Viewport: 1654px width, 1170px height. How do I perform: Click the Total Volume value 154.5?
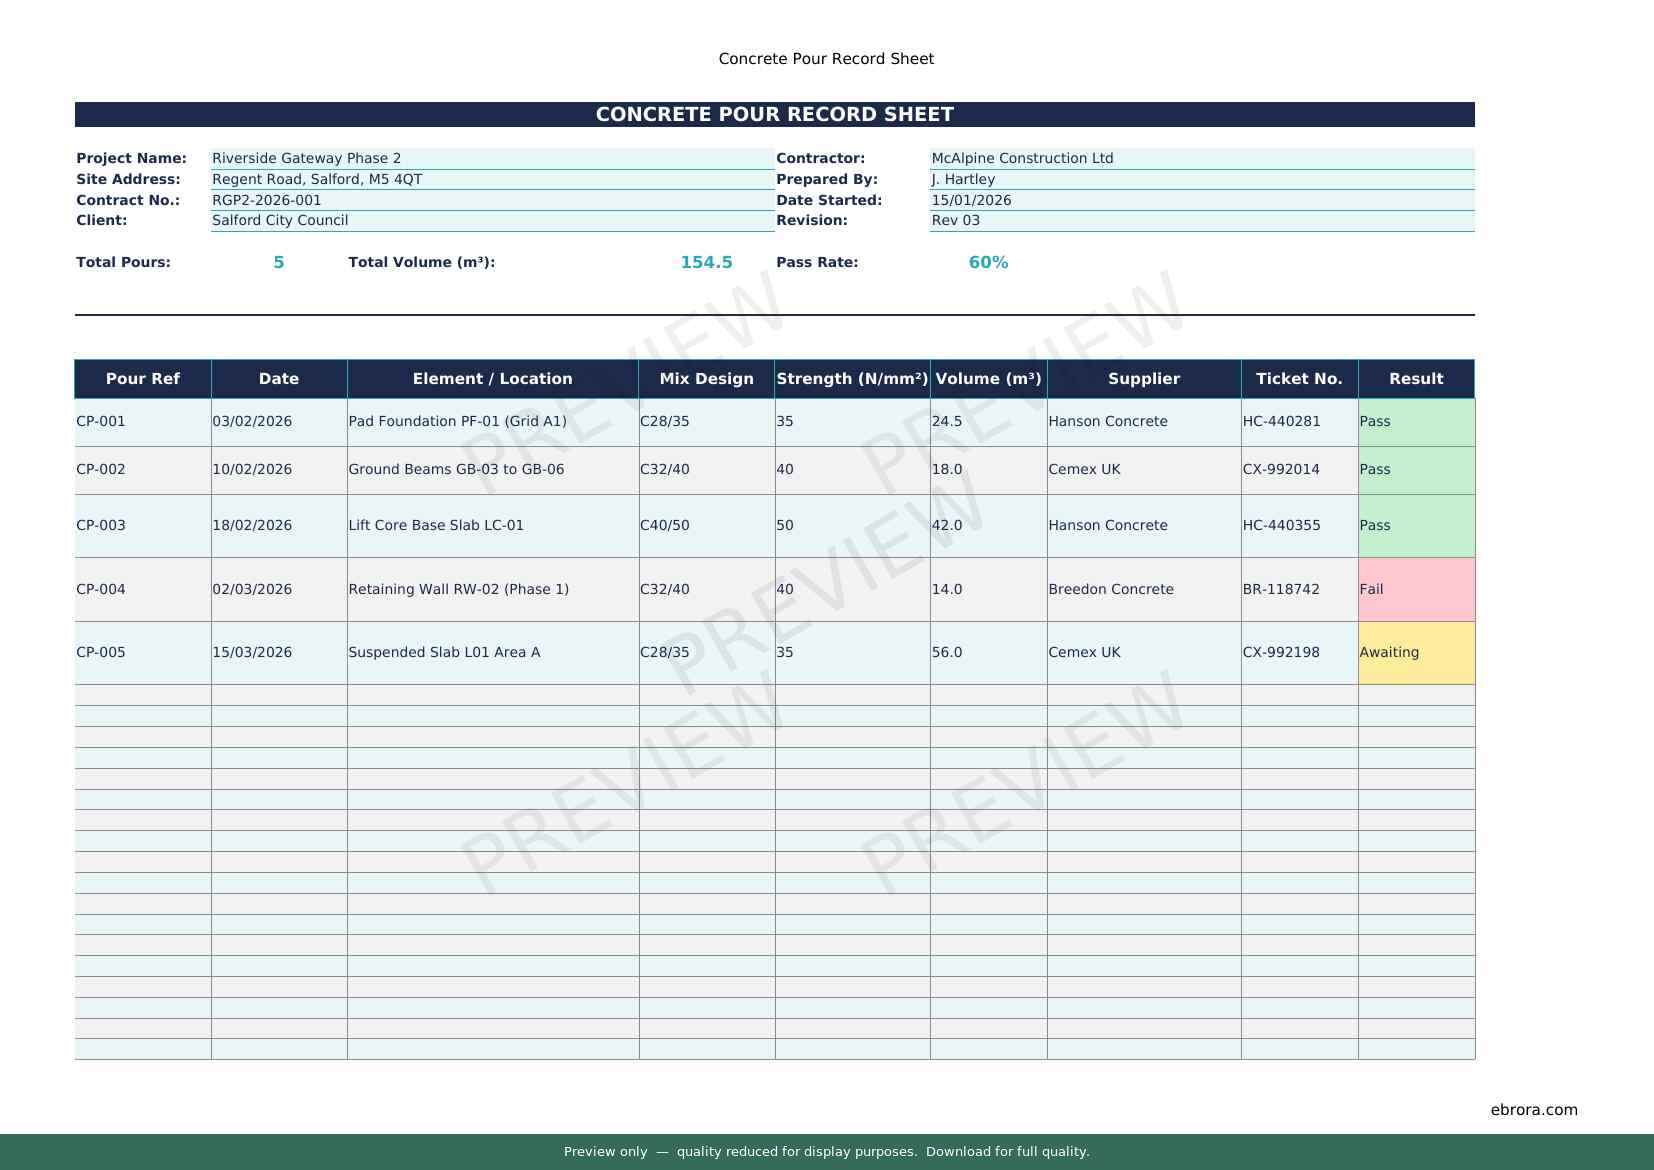coord(706,262)
